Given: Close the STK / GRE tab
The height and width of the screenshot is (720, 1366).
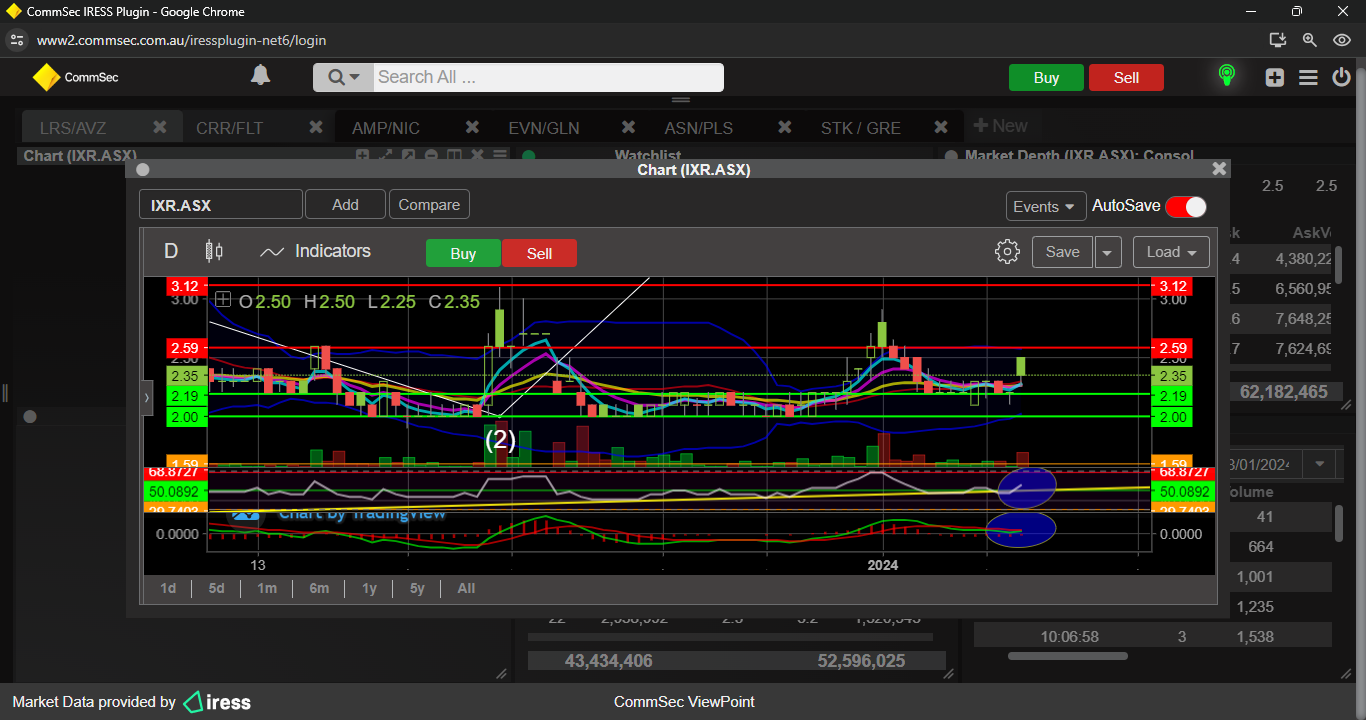Looking at the screenshot, I should [x=941, y=127].
